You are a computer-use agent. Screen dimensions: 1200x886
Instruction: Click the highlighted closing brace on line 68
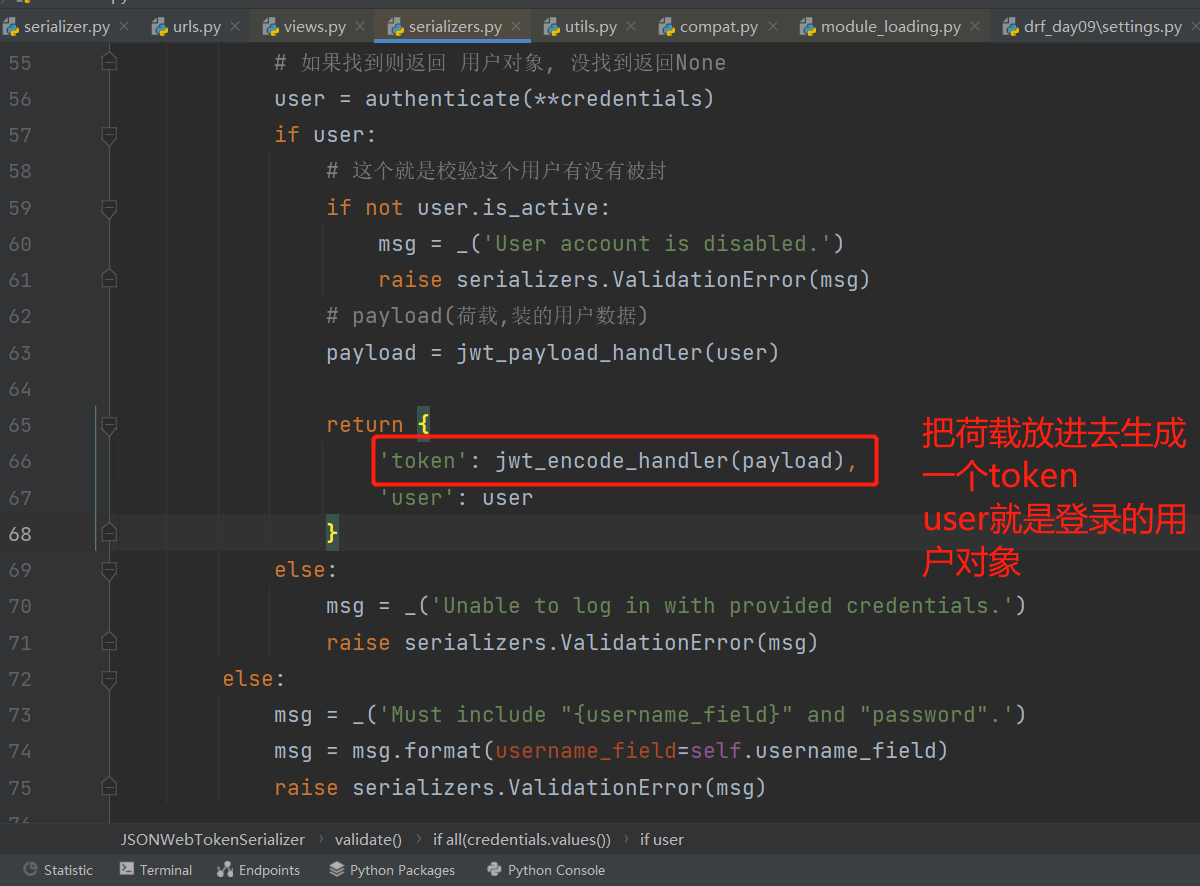coord(332,534)
